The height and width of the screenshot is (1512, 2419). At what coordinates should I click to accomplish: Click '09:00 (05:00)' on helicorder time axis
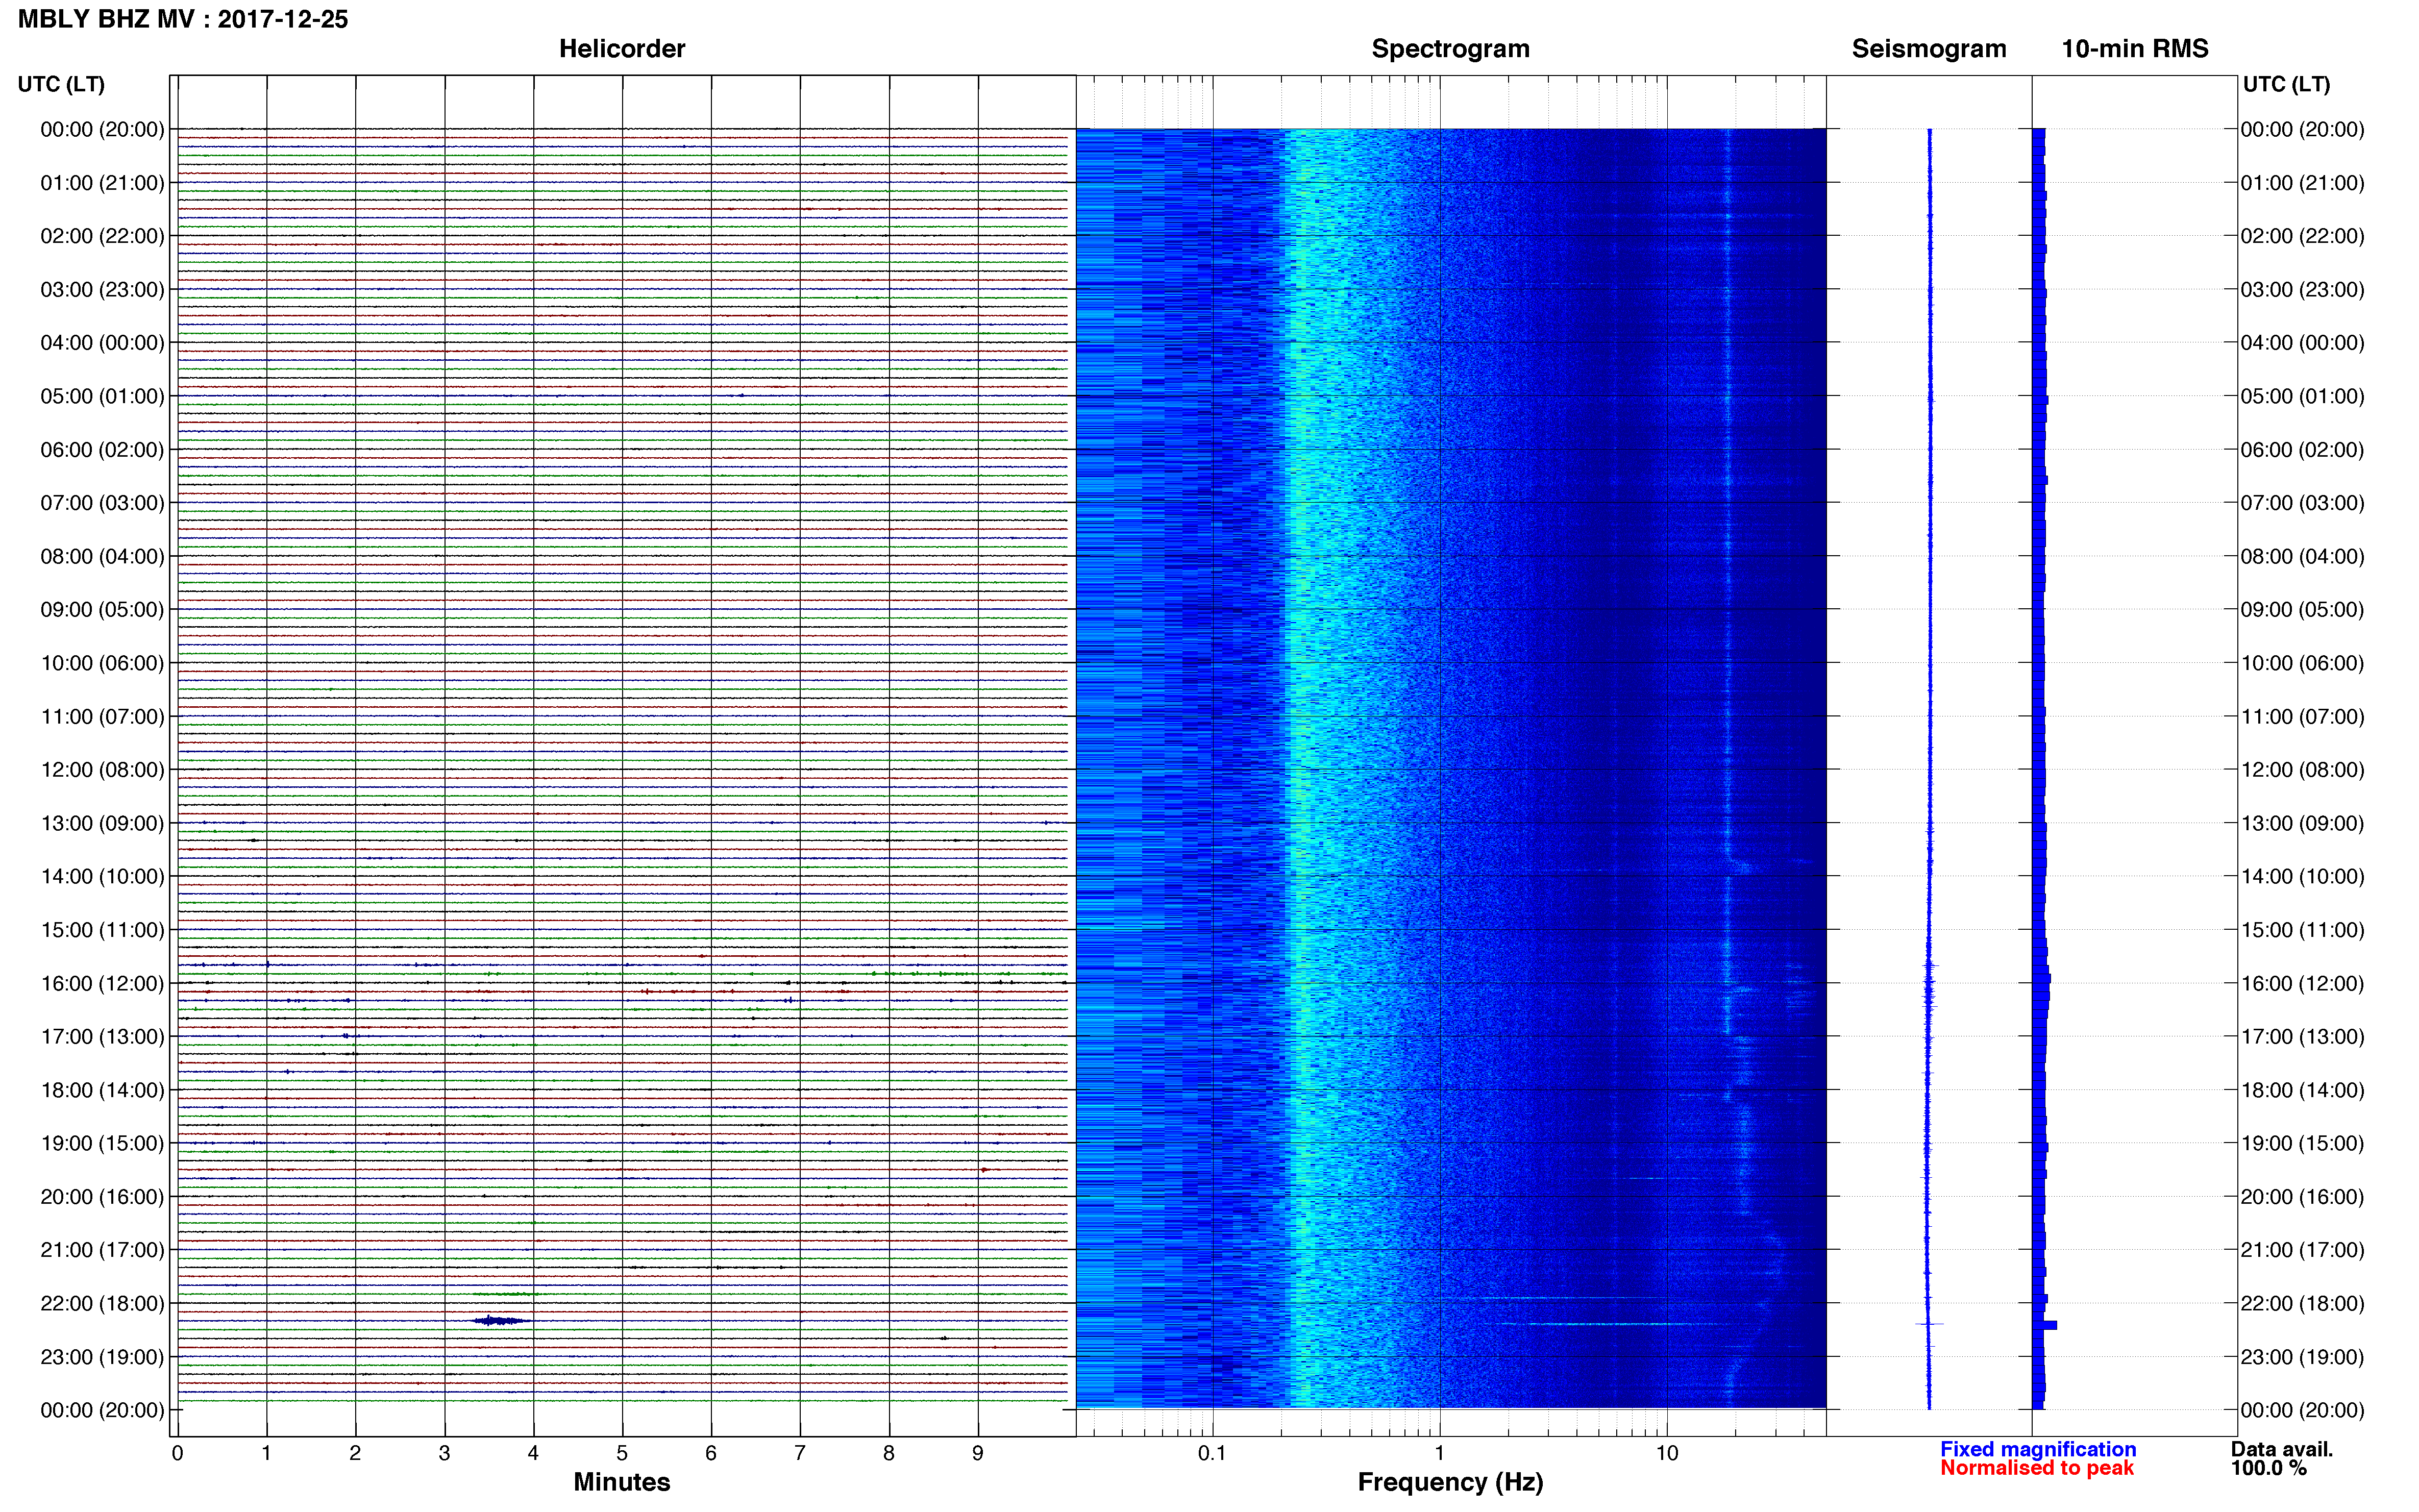tap(102, 610)
